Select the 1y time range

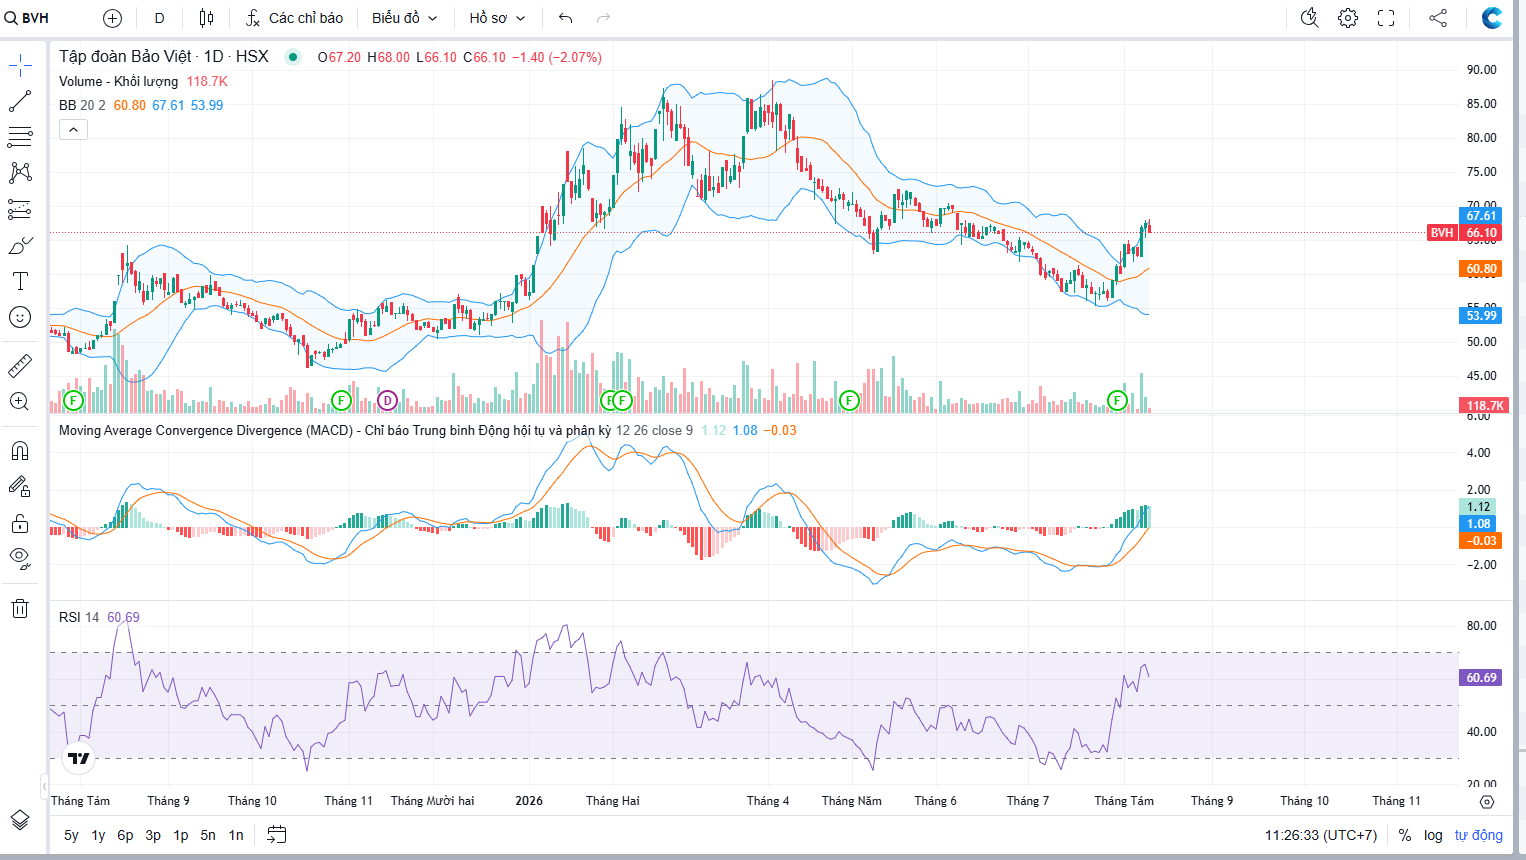pos(98,835)
